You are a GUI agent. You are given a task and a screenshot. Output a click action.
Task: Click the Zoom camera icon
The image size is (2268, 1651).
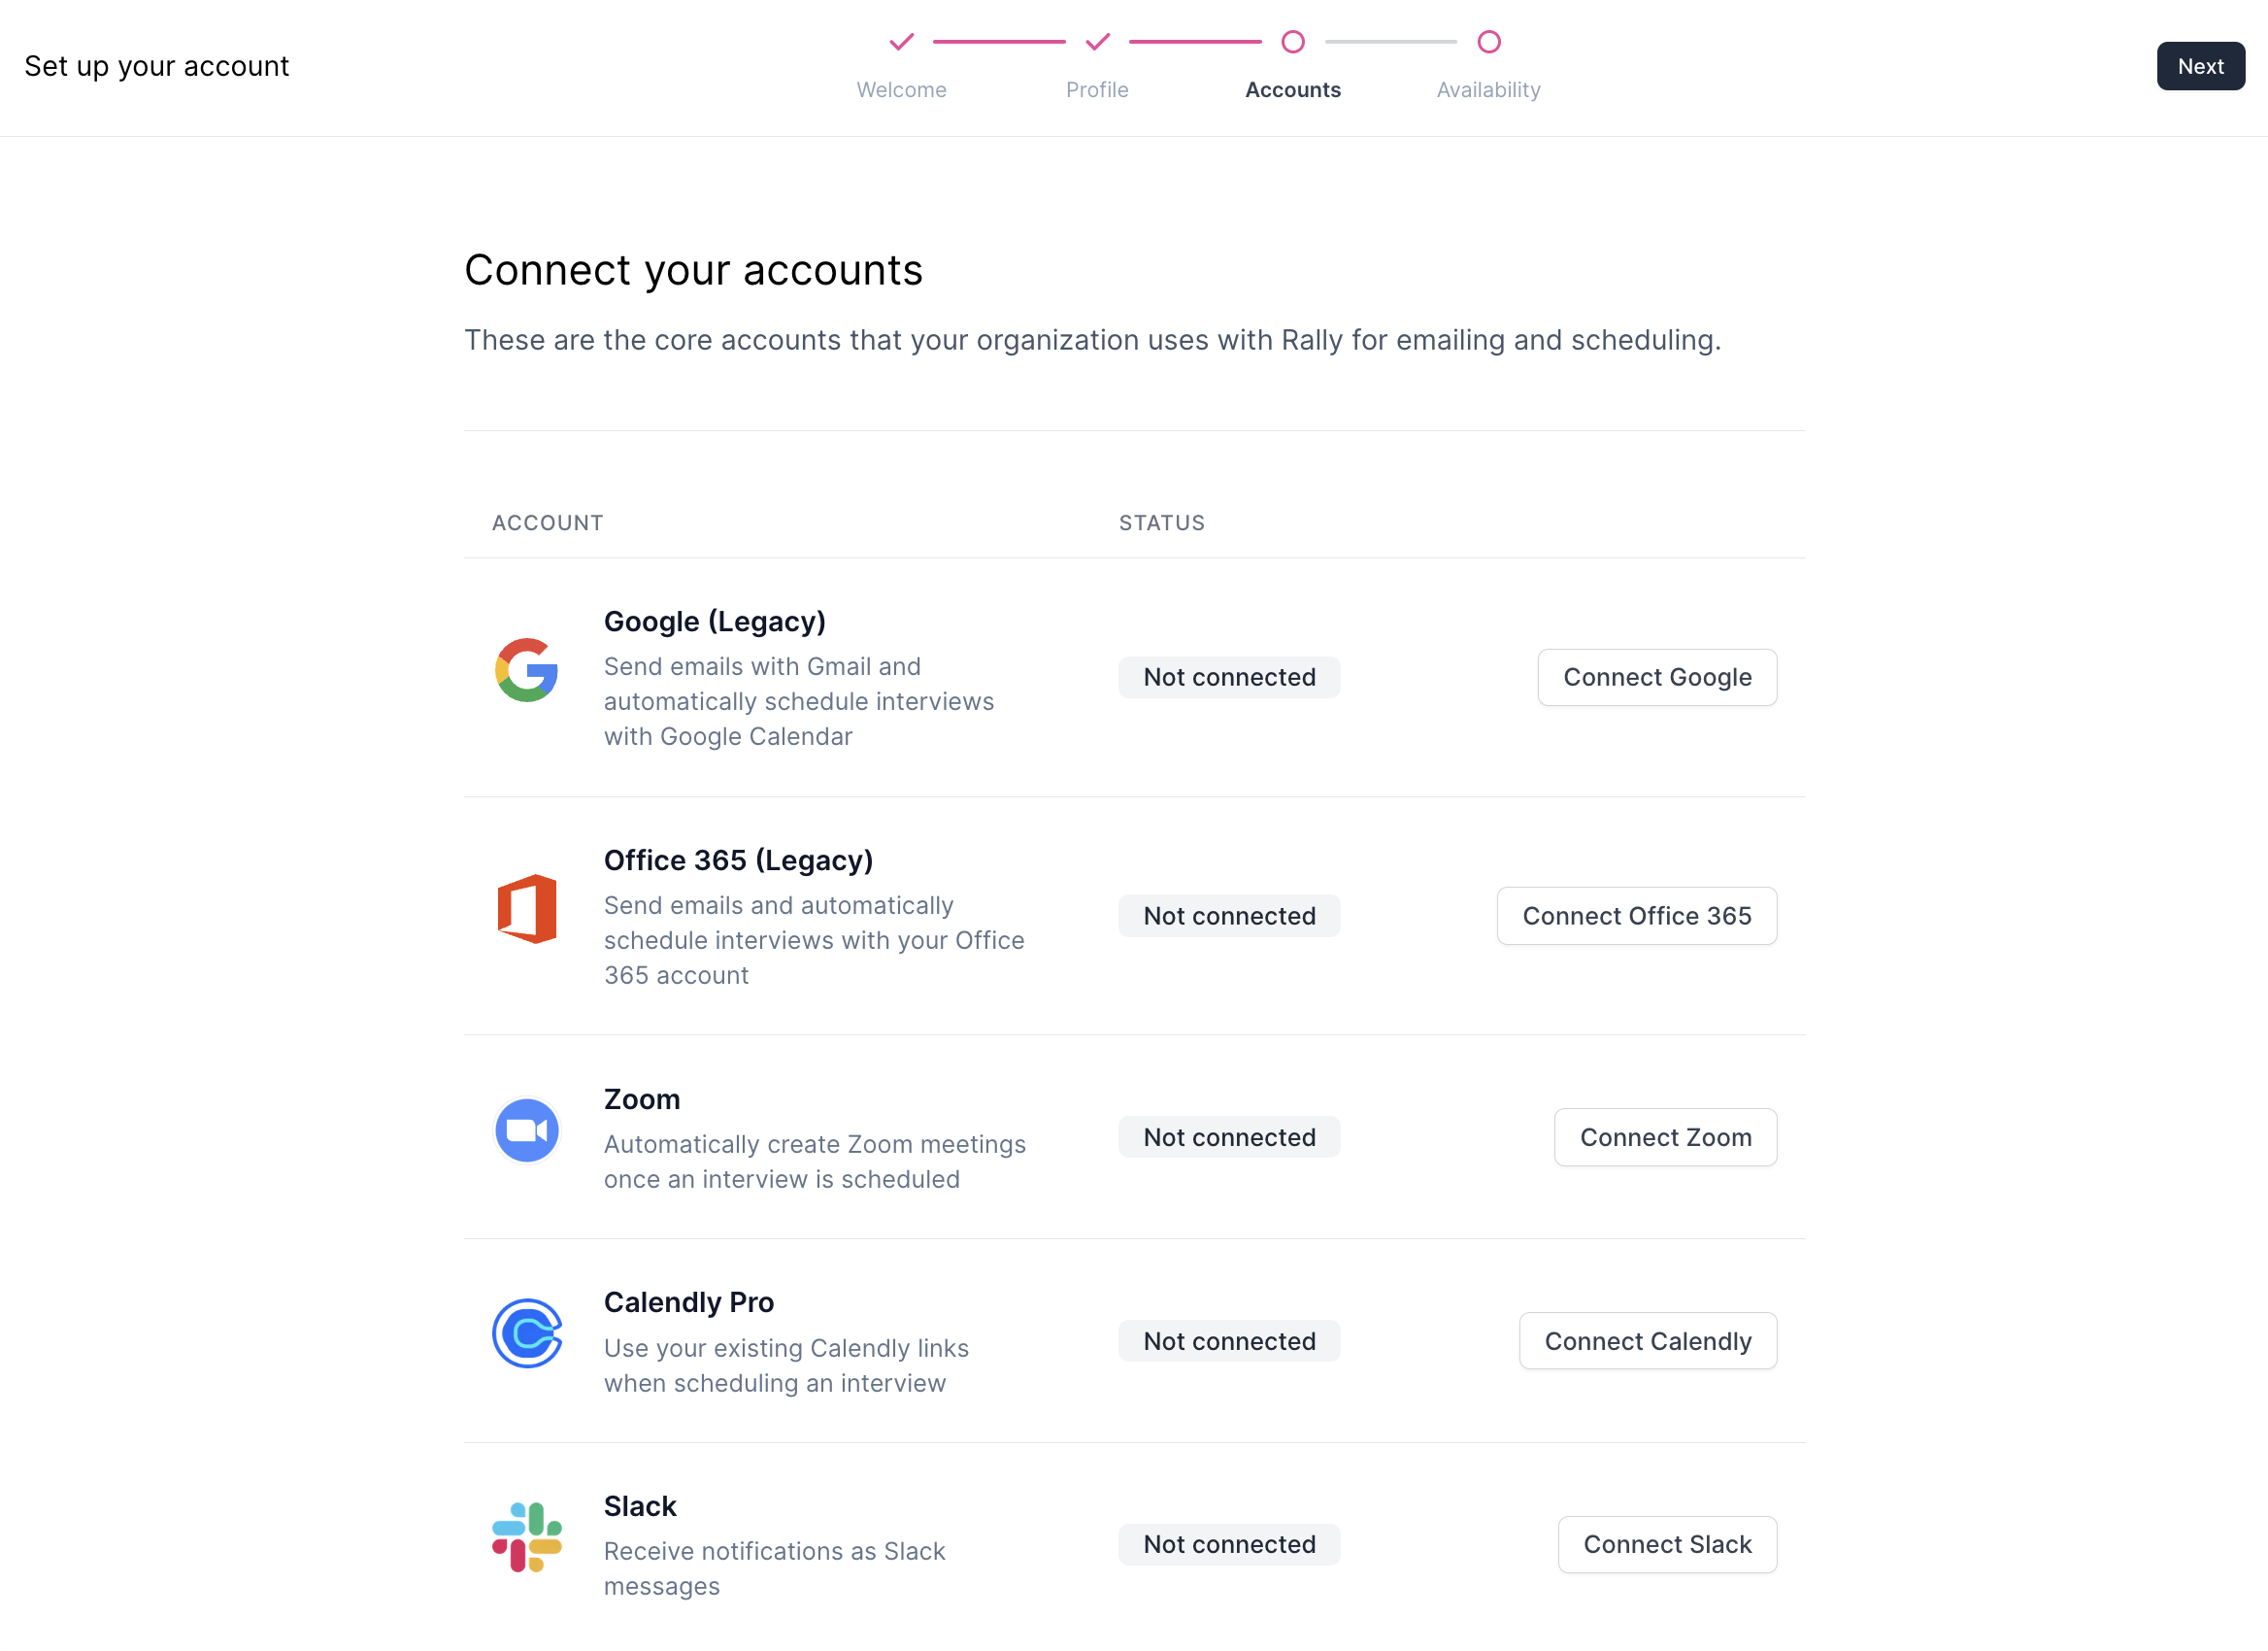(x=526, y=1130)
